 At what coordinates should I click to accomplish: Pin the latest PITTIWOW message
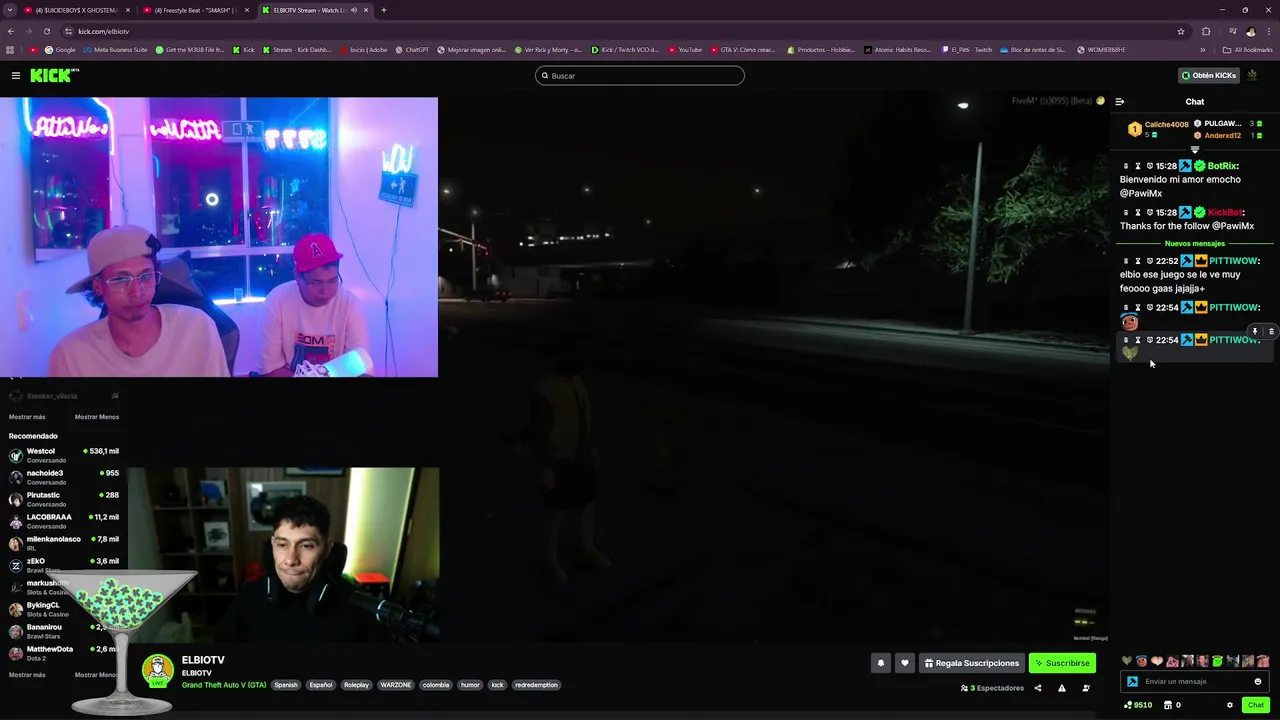coord(1255,332)
